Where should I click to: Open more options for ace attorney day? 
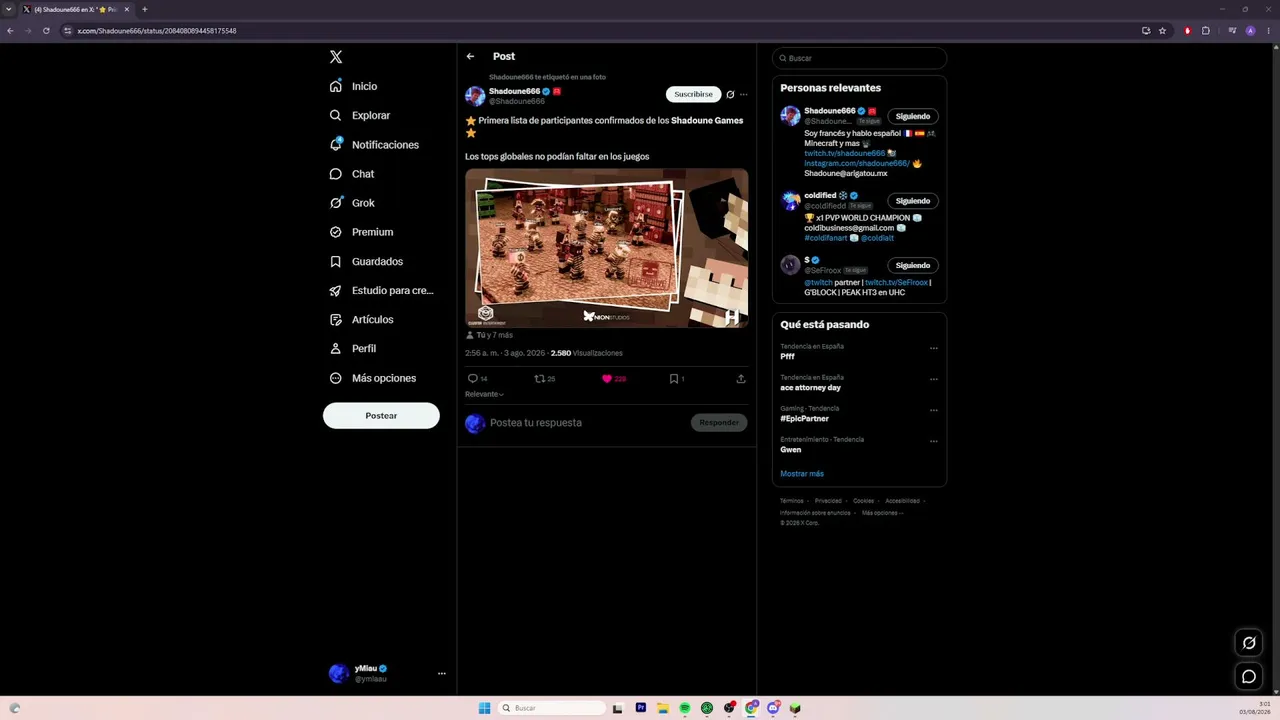coord(933,379)
